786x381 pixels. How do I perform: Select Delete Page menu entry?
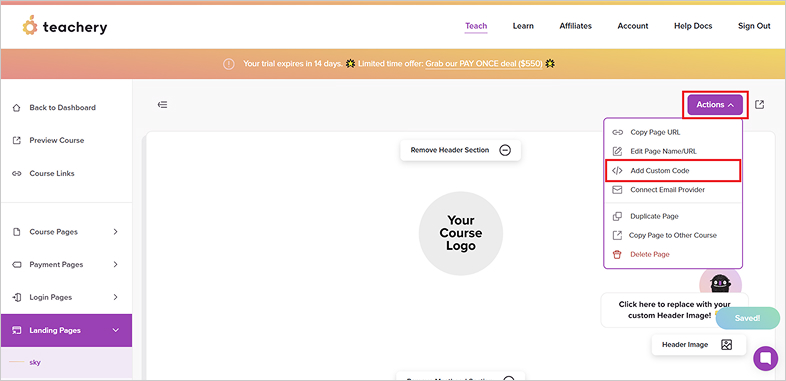673,255
